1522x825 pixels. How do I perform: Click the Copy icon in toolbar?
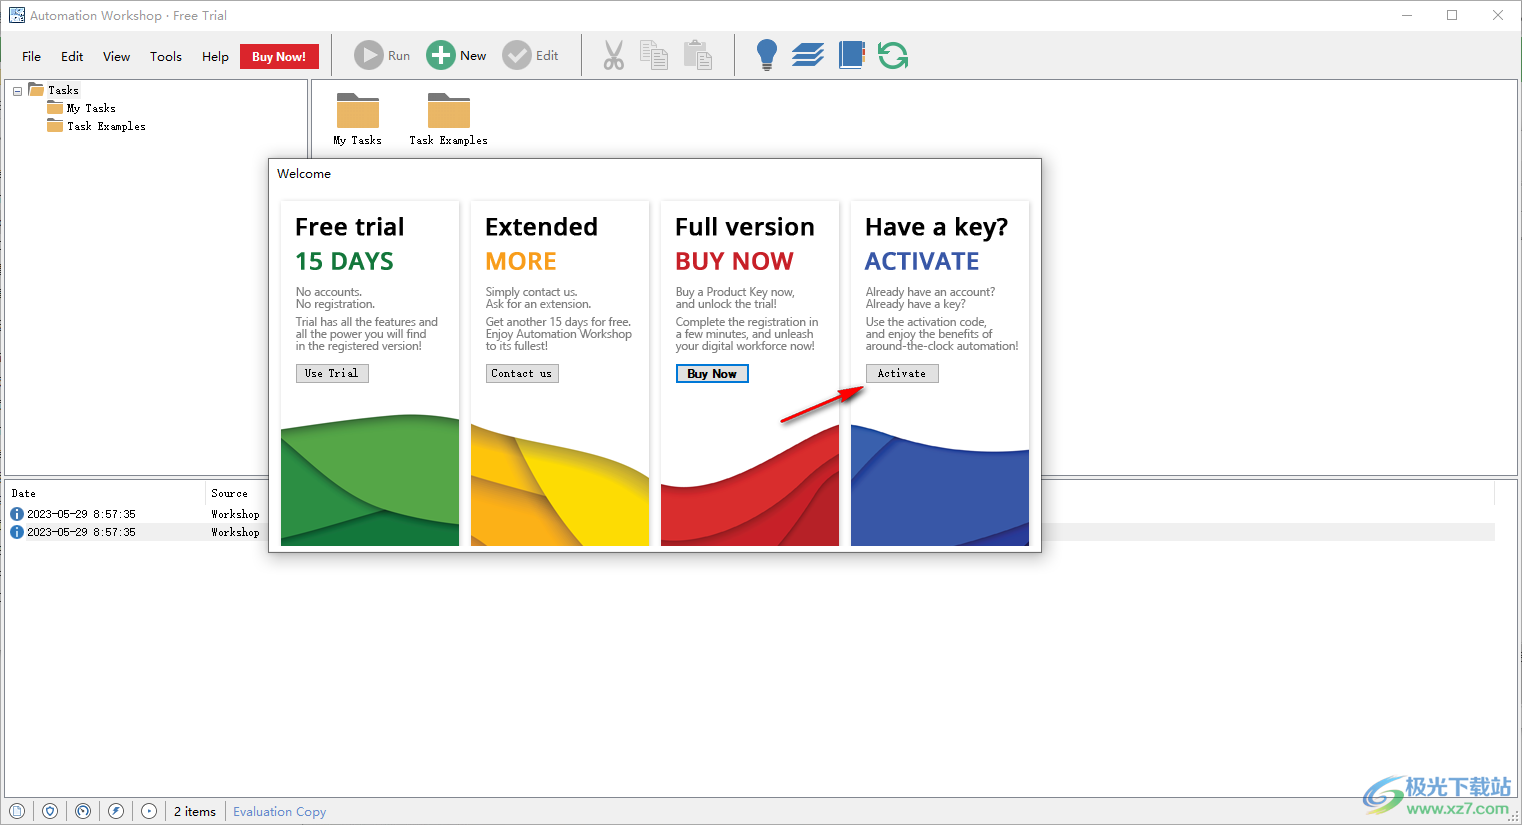click(654, 56)
